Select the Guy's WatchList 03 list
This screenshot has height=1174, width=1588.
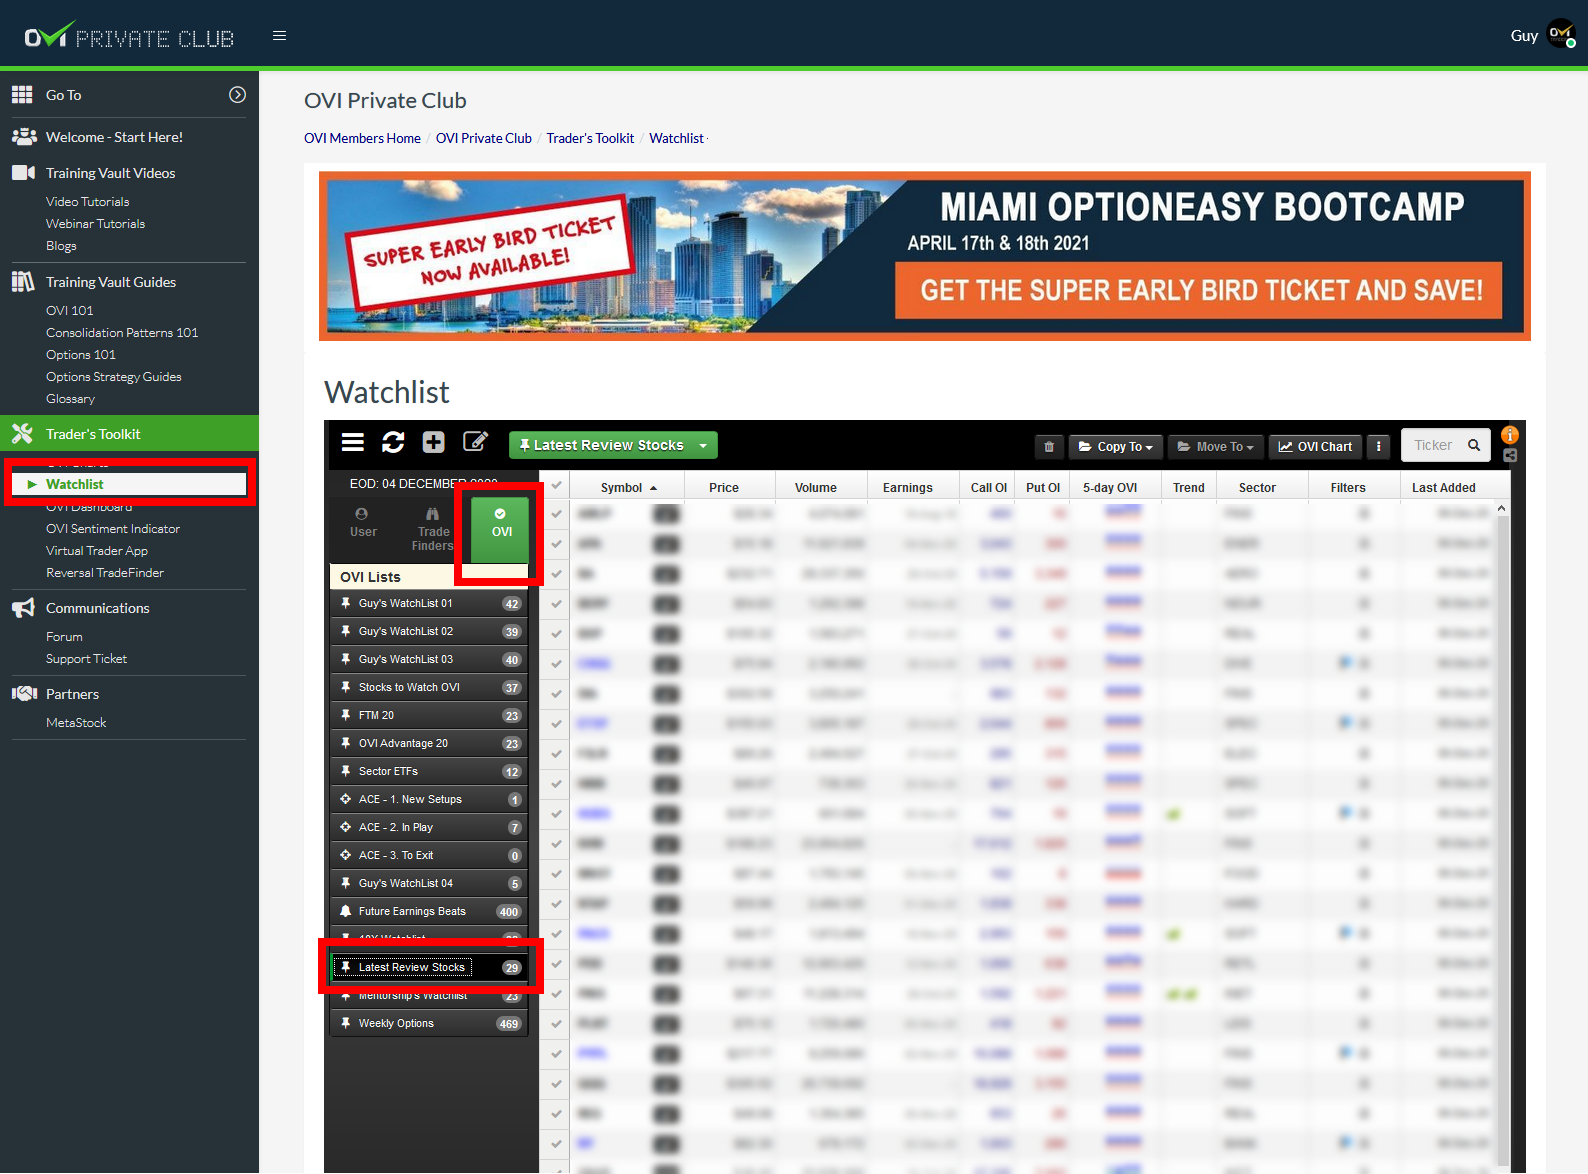(430, 659)
